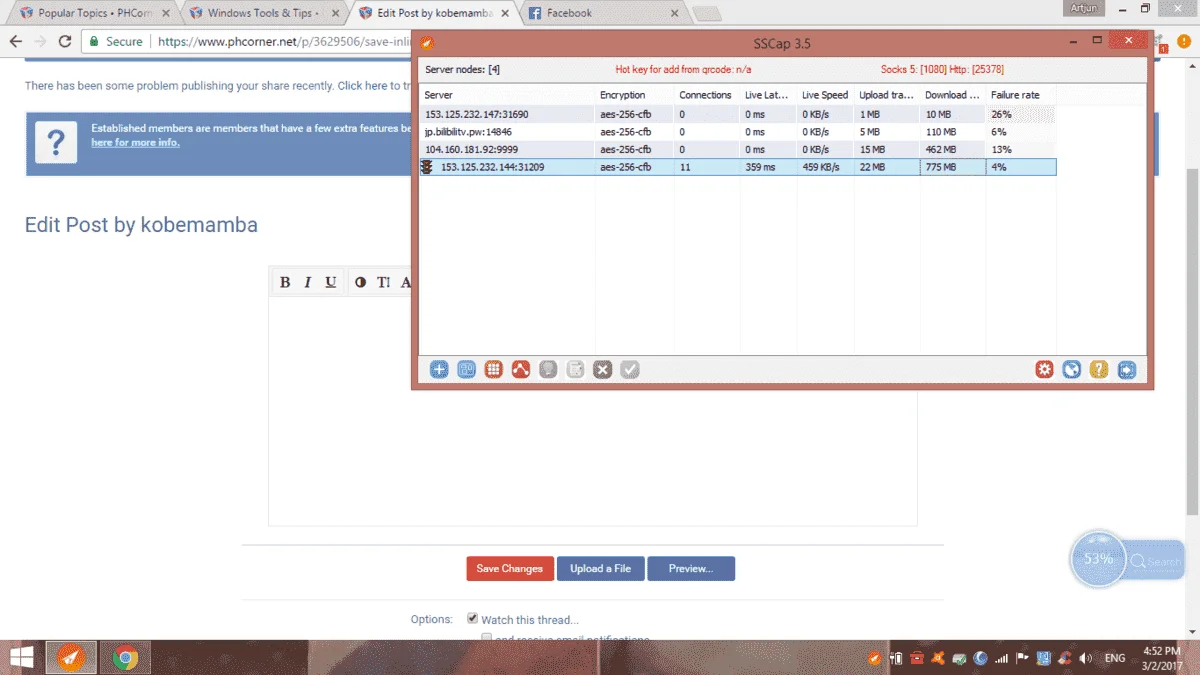The width and height of the screenshot is (1200, 675).
Task: Reload the page in Chrome
Action: 65,42
